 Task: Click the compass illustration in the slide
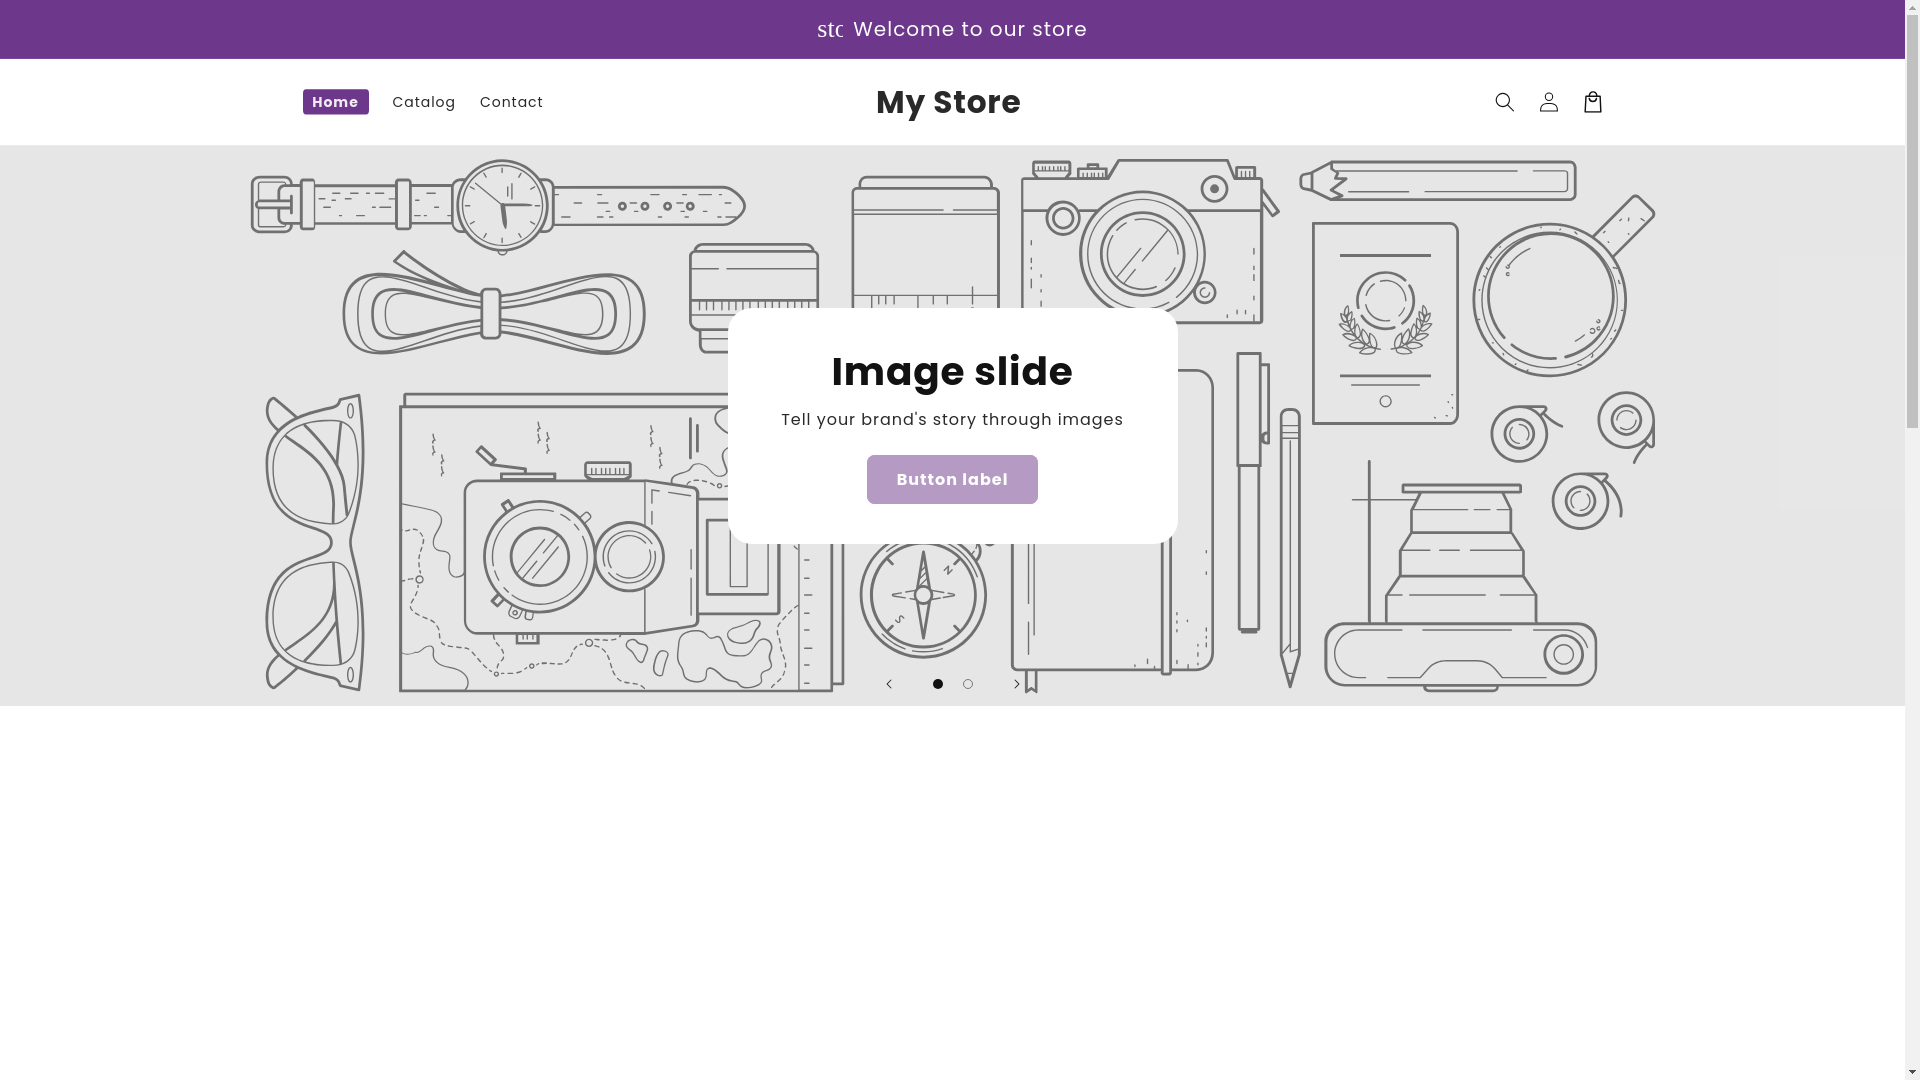pos(922,595)
